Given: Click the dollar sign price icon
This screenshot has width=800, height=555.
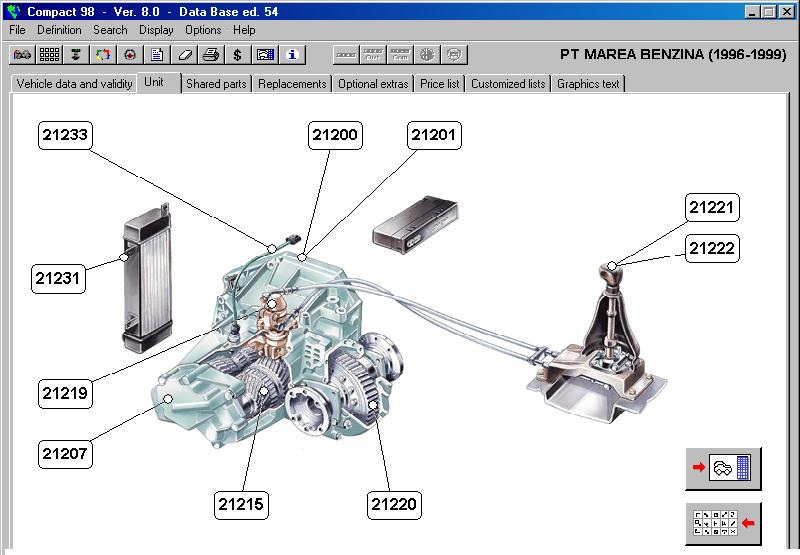Looking at the screenshot, I should (x=238, y=54).
